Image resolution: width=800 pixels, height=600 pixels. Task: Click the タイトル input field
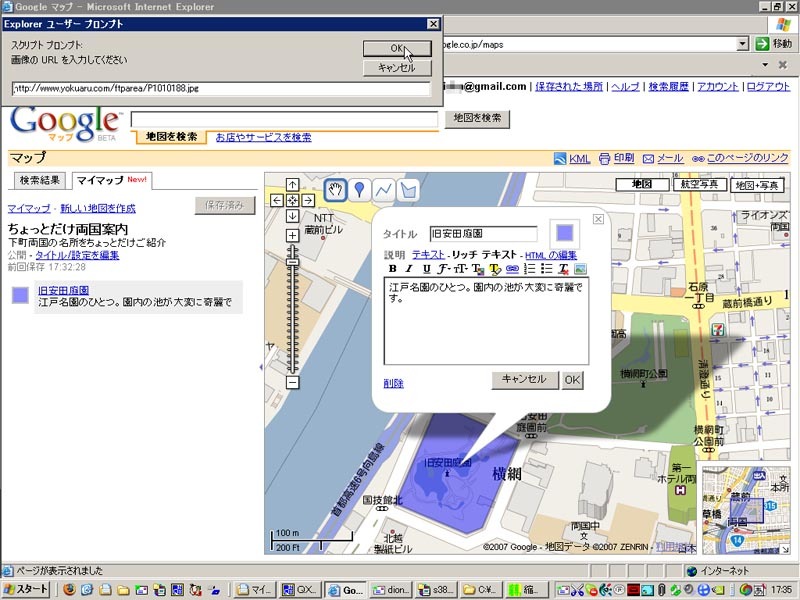[483, 234]
